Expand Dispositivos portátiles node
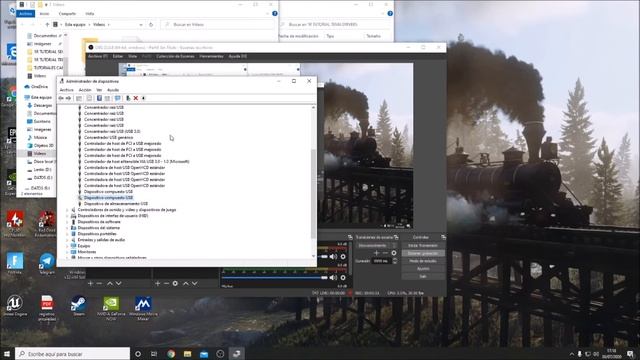The height and width of the screenshot is (360, 640). click(x=67, y=234)
